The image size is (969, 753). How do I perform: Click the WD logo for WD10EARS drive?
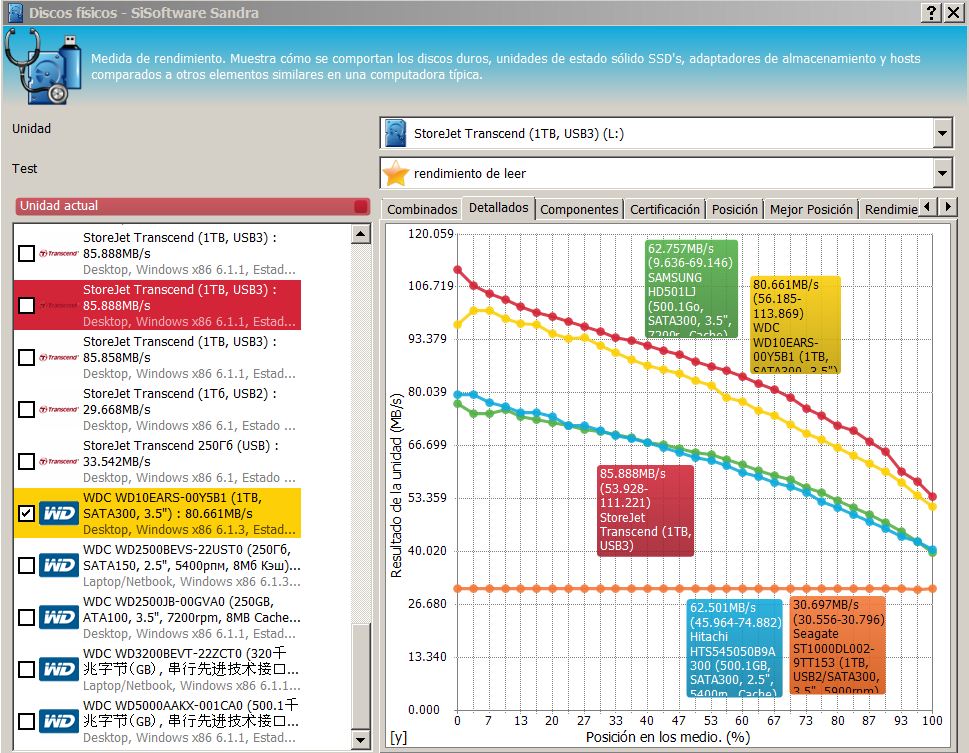58,513
